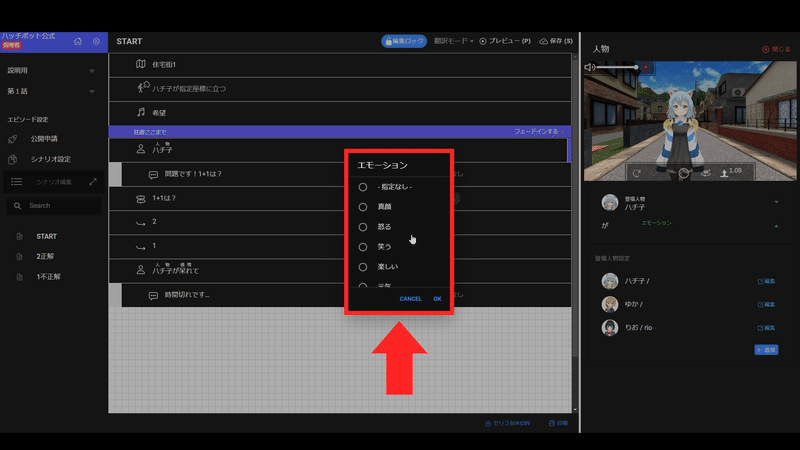Click the speech bubble icon for 問題です！1+1は？
The image size is (800, 450).
click(x=153, y=175)
